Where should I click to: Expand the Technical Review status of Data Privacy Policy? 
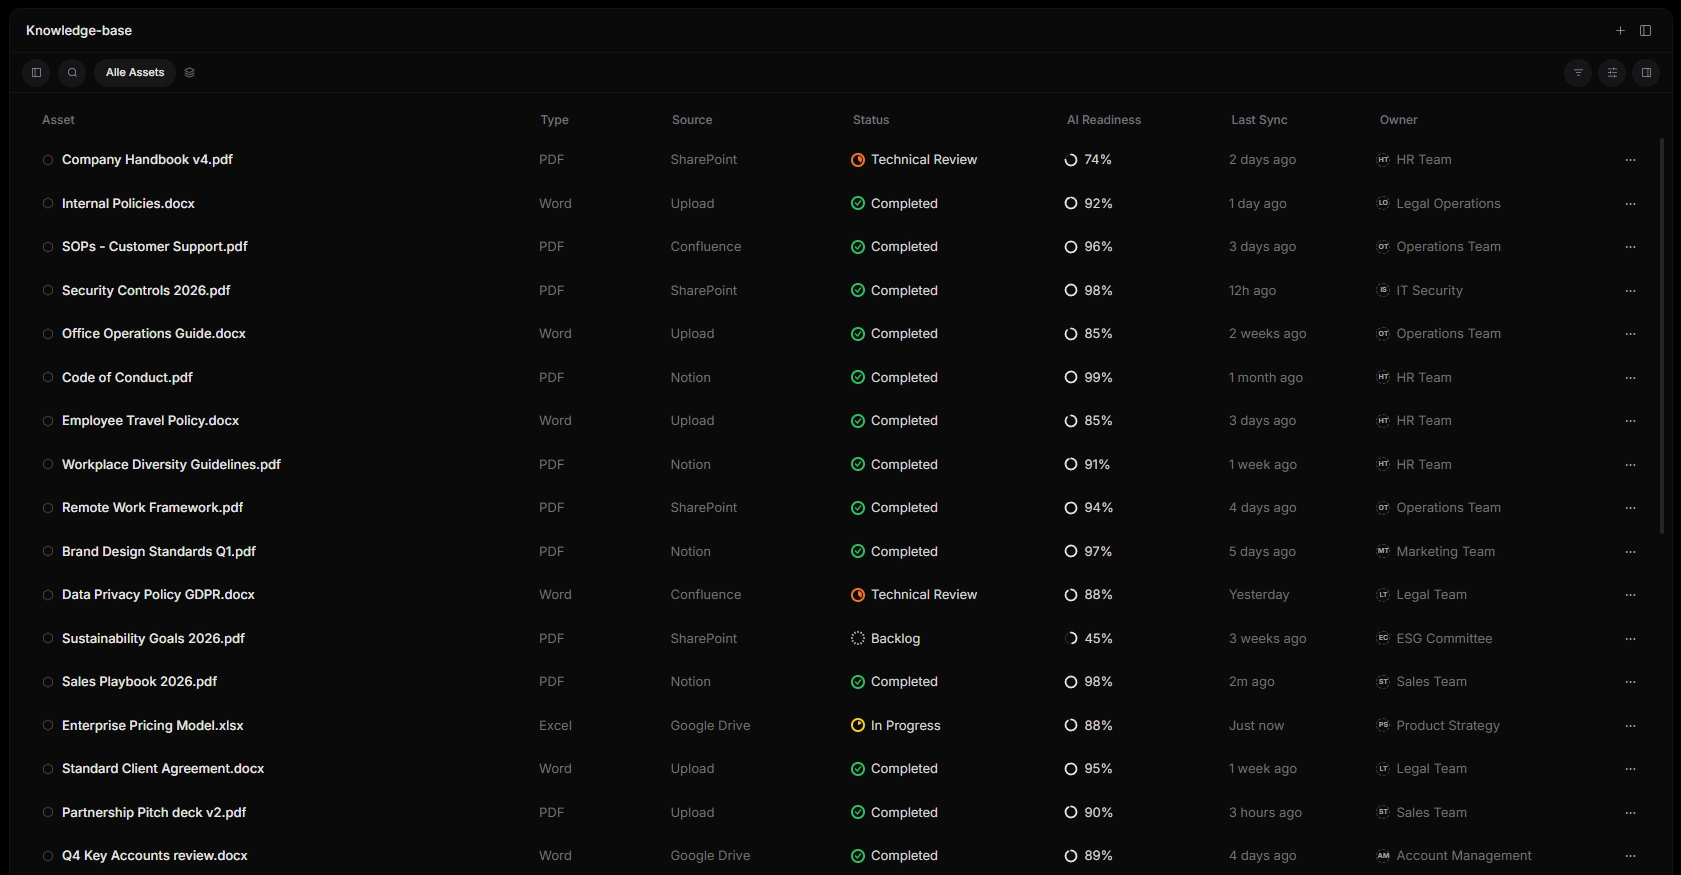[x=914, y=595]
